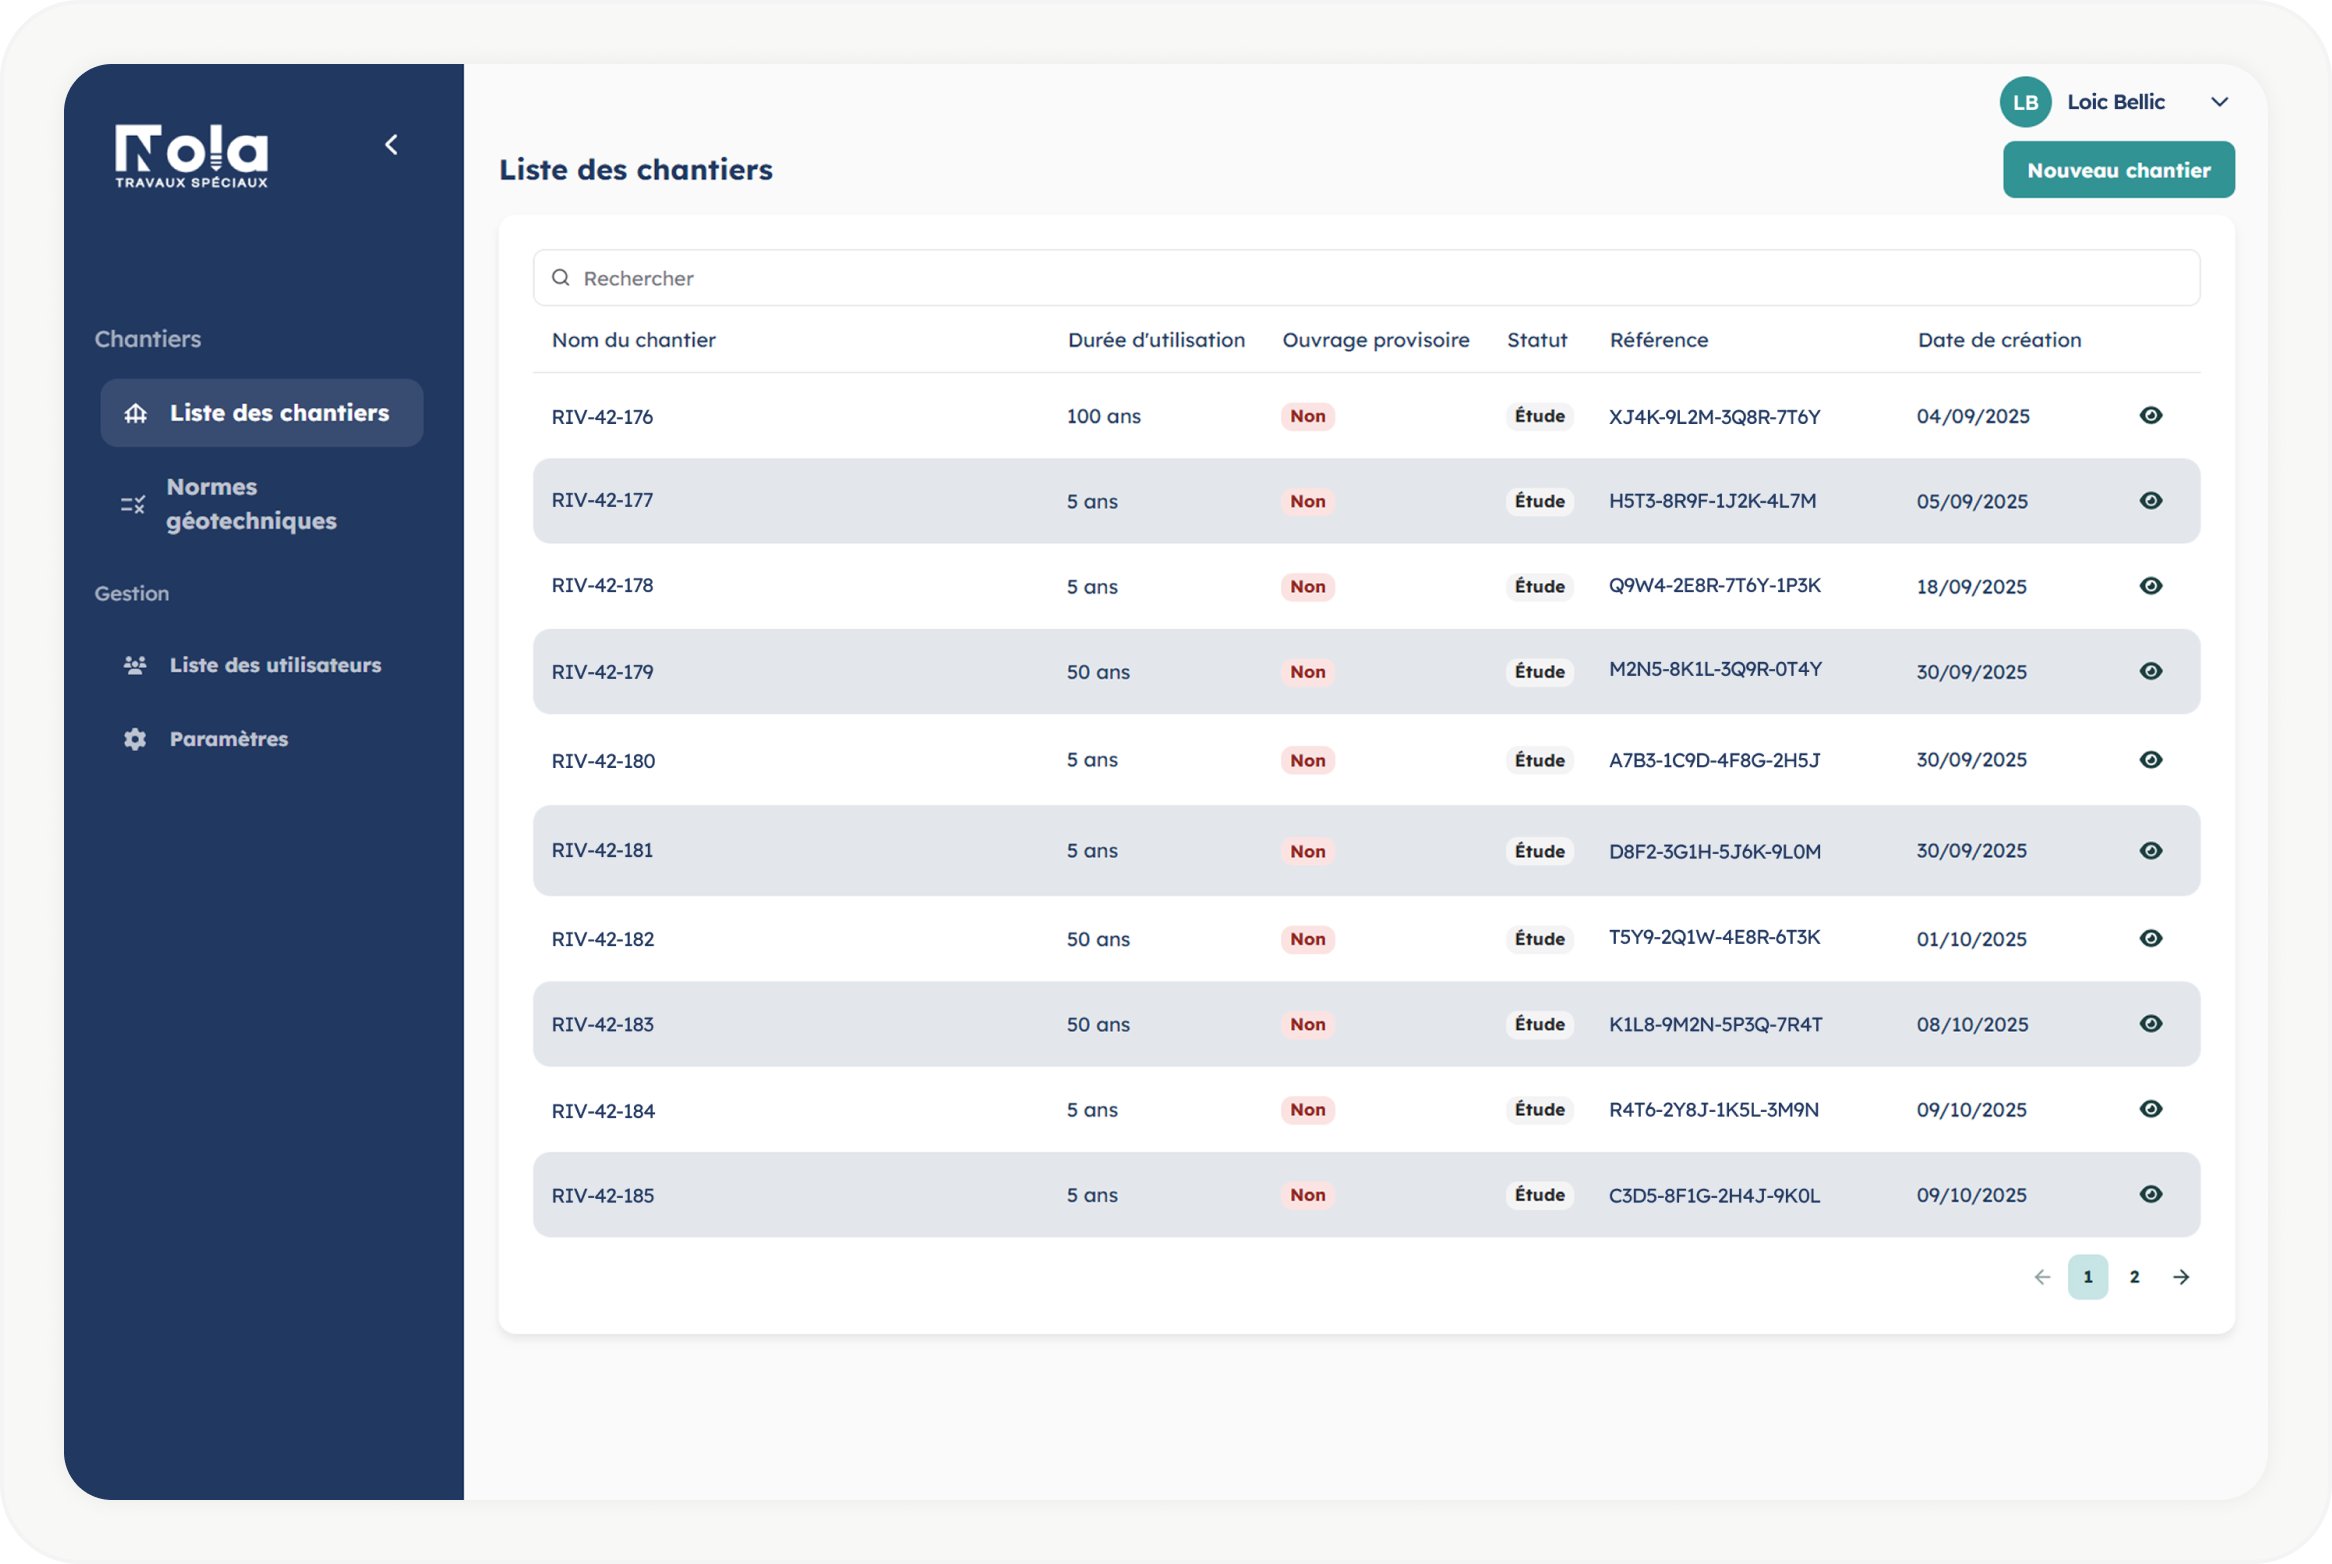View details of RIV-42-179 via eye icon

(x=2150, y=671)
